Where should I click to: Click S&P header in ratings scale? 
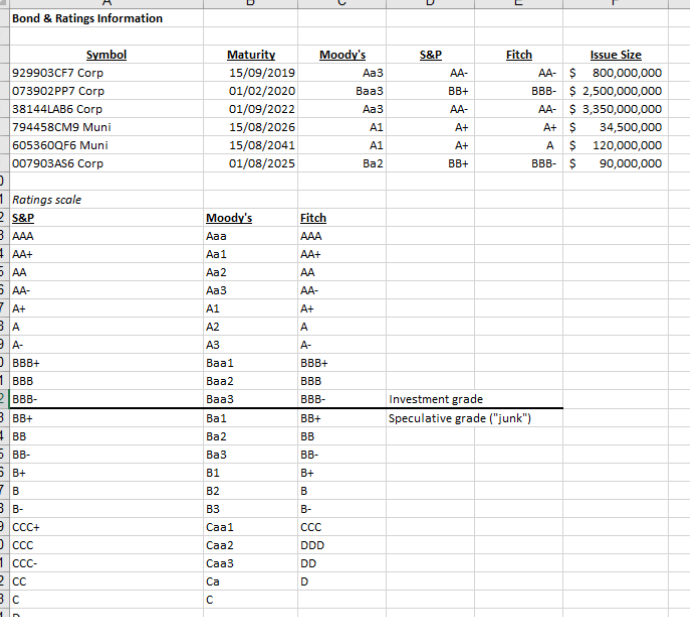pos(106,218)
